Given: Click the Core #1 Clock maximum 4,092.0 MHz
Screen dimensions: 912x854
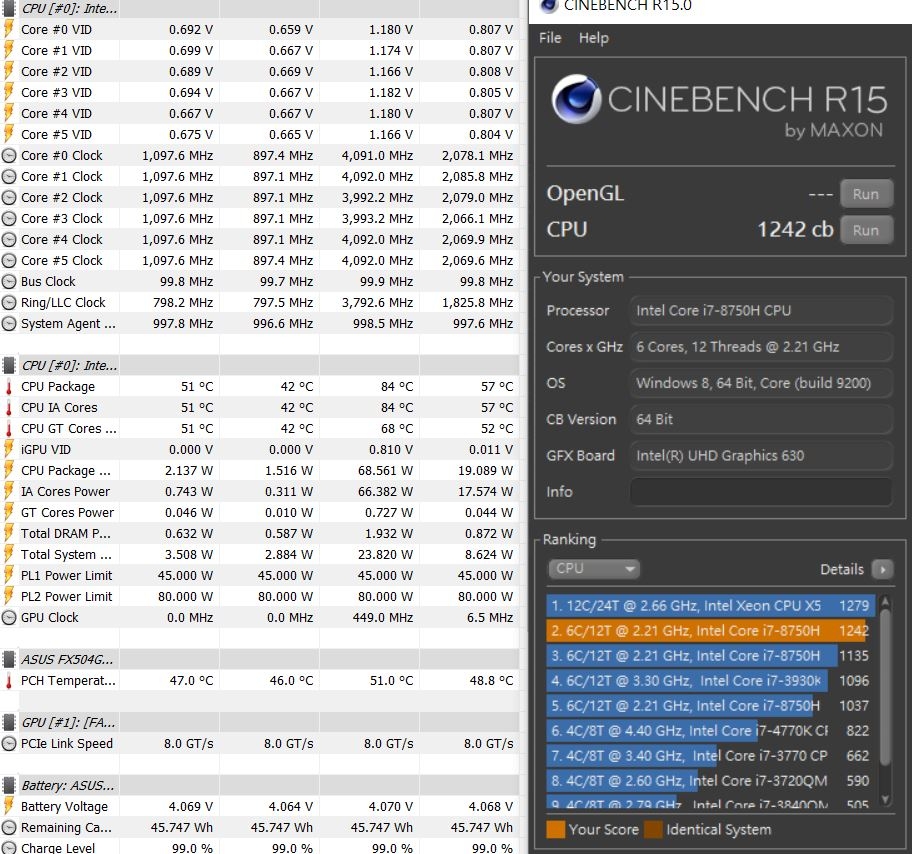Looking at the screenshot, I should click(x=377, y=176).
